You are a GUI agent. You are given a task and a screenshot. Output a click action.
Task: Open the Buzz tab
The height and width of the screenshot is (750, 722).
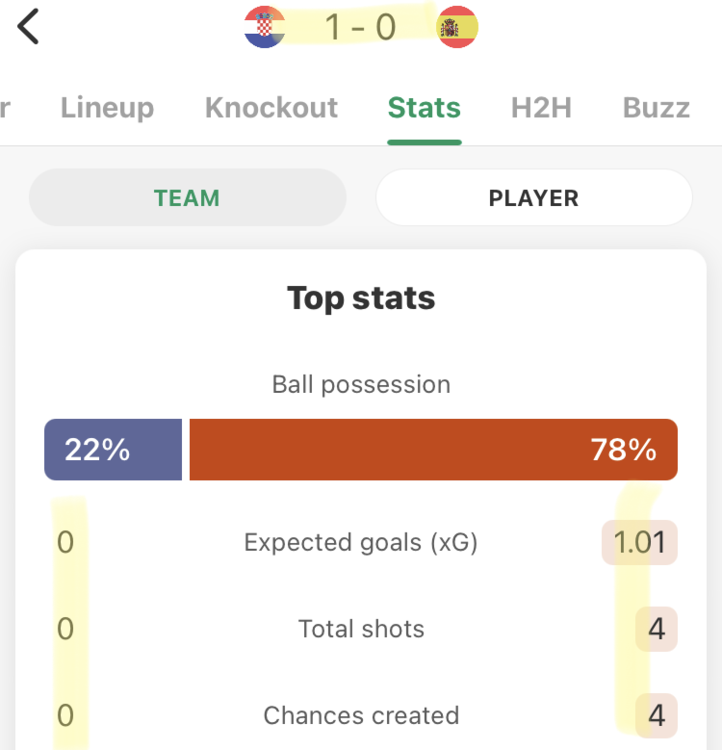pyautogui.click(x=656, y=108)
